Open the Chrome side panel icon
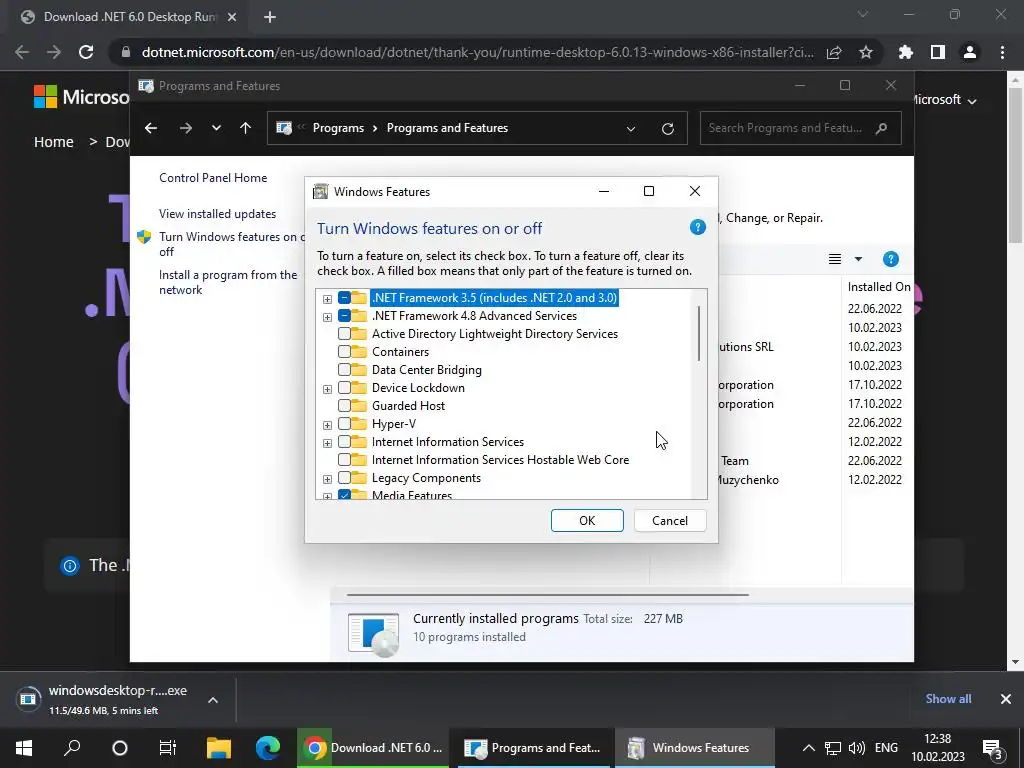This screenshot has width=1024, height=768. pyautogui.click(x=938, y=52)
